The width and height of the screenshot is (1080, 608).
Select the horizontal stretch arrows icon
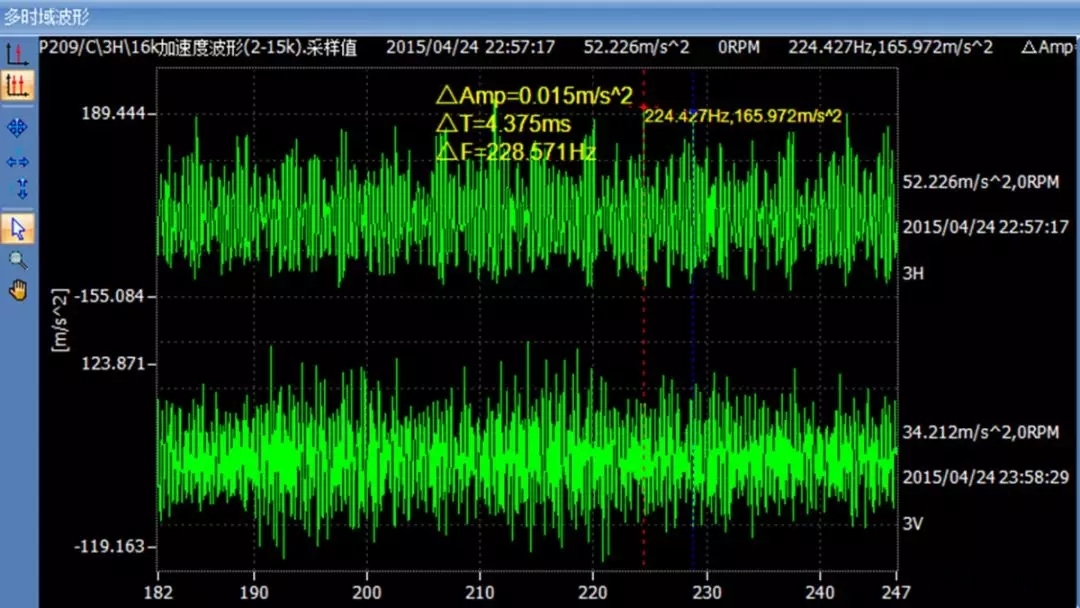point(17,161)
